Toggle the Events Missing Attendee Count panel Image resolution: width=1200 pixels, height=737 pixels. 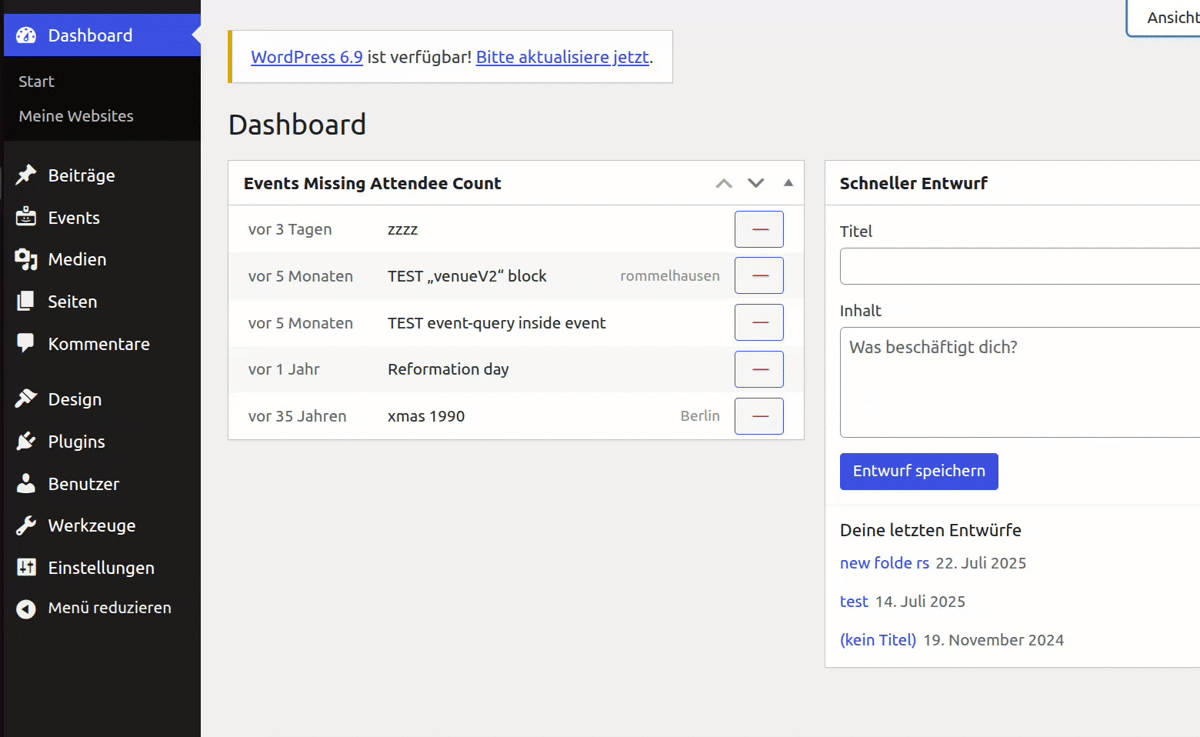click(x=788, y=183)
